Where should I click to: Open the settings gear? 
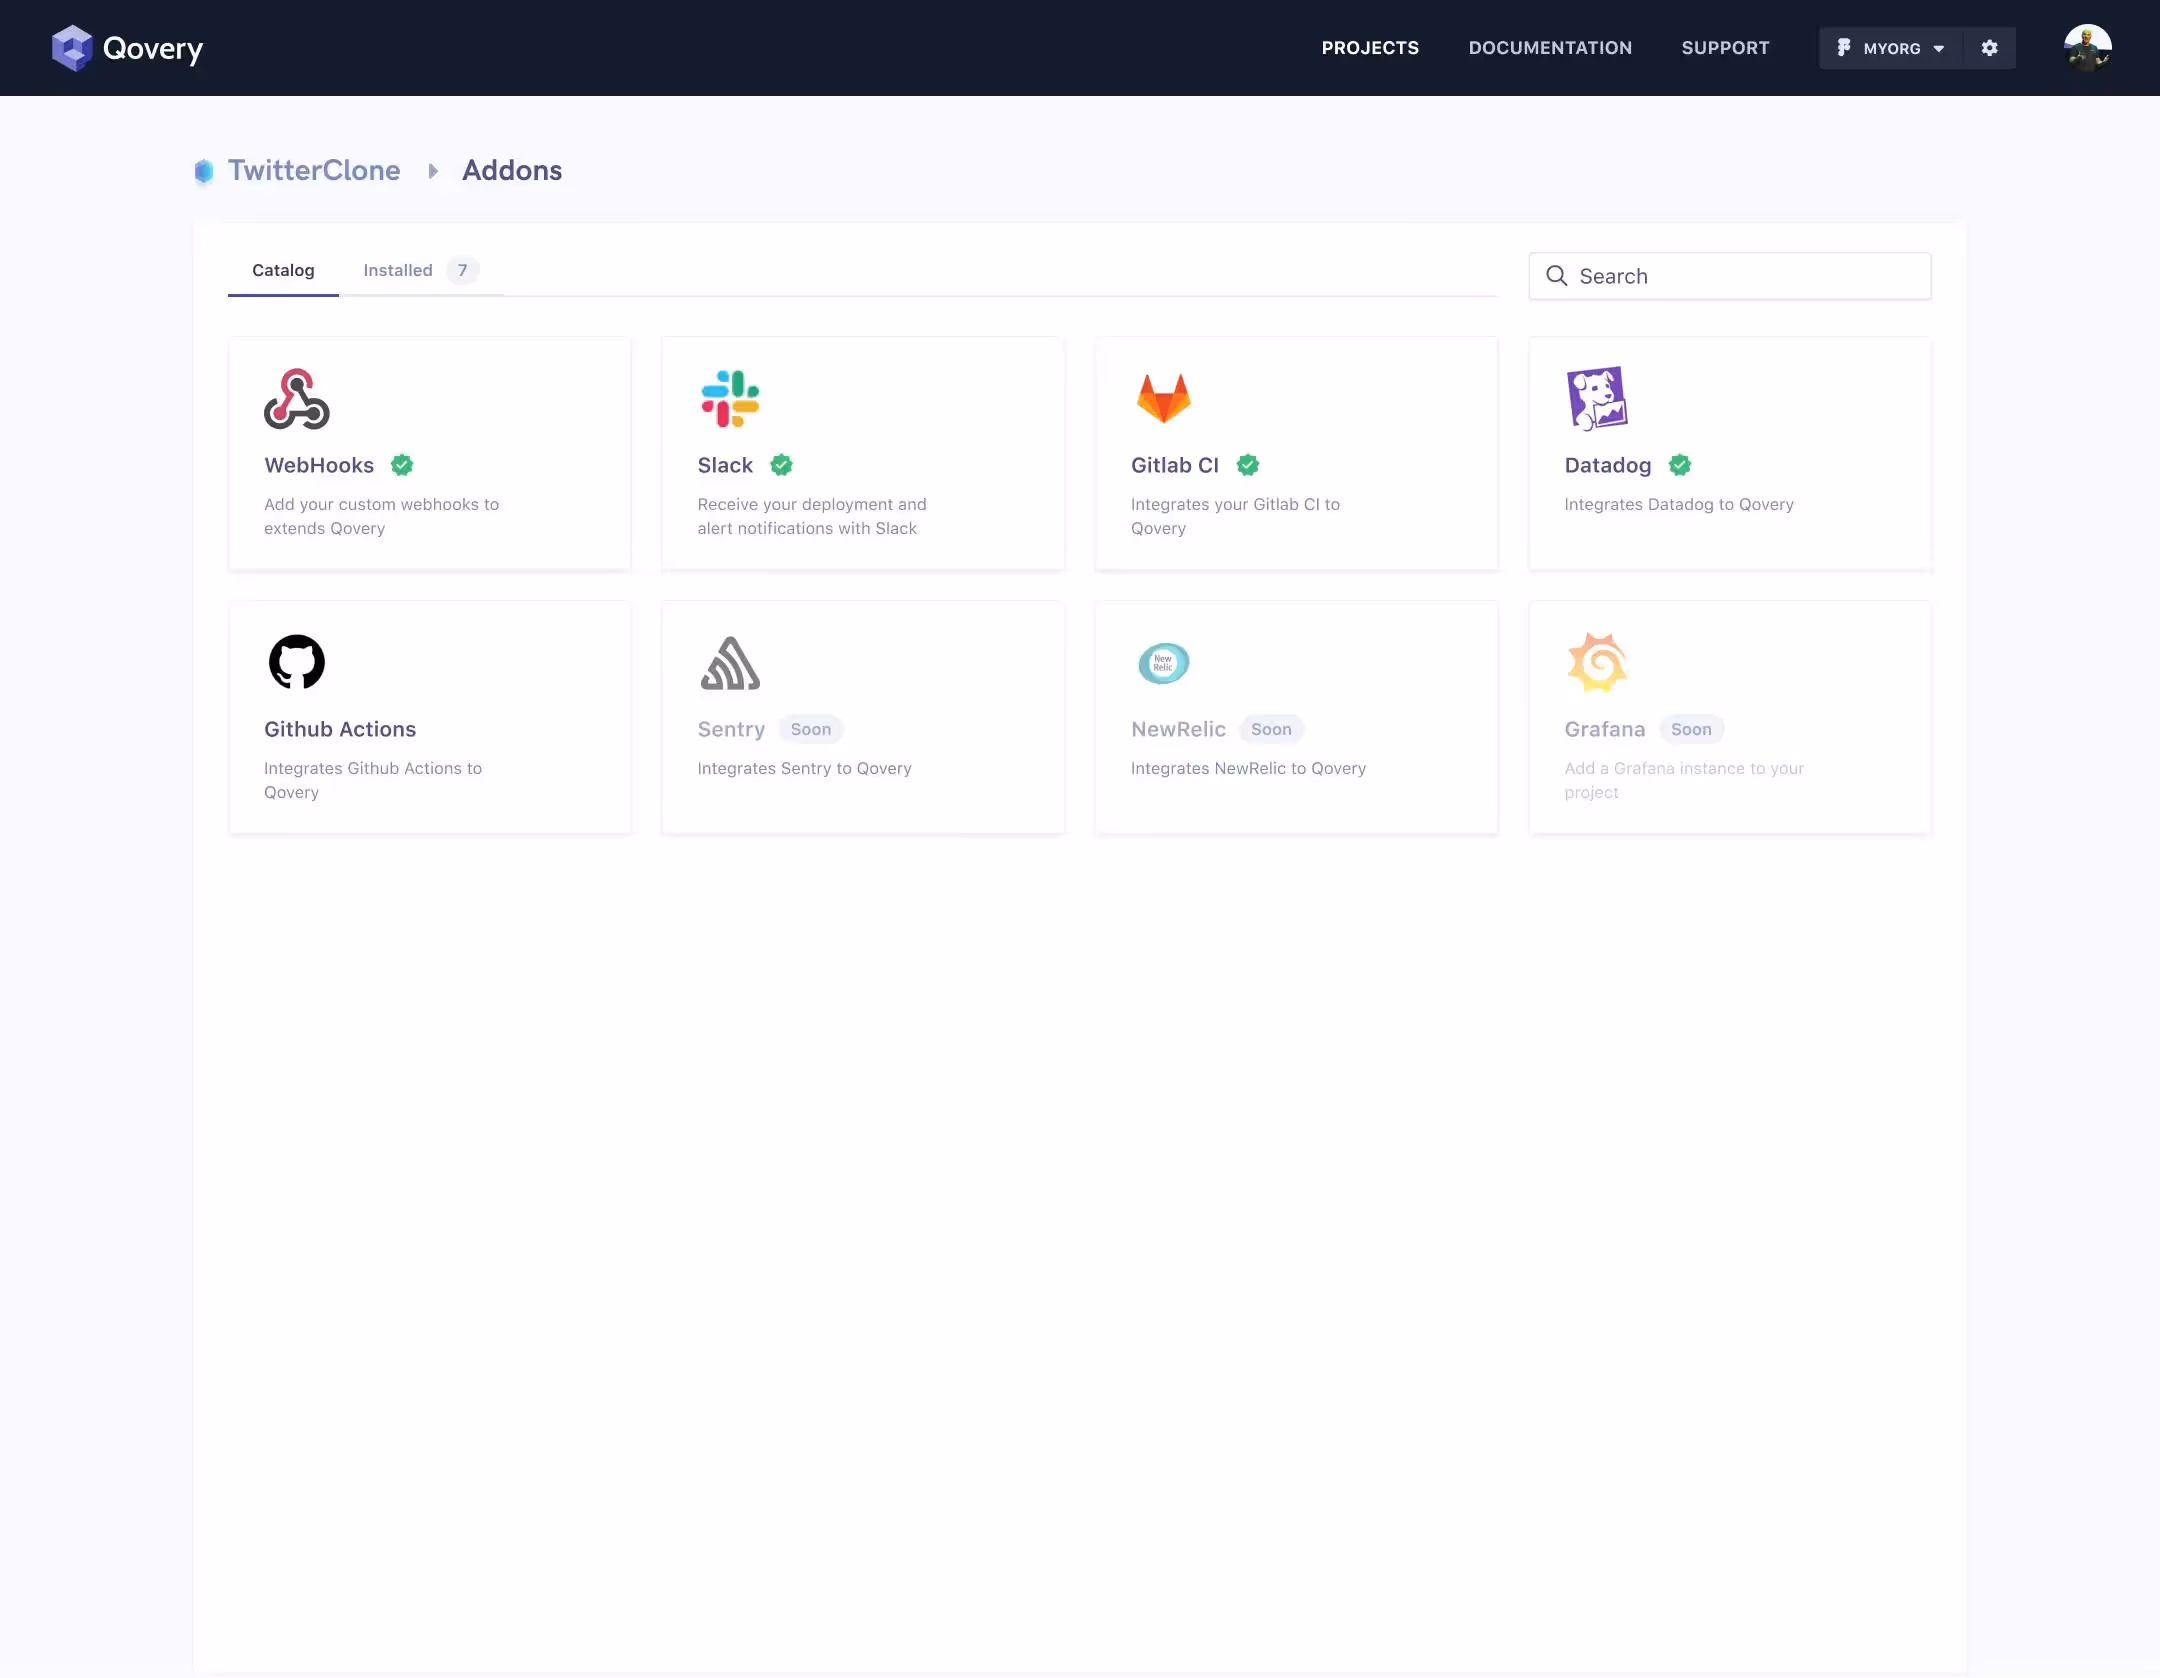click(x=1990, y=47)
